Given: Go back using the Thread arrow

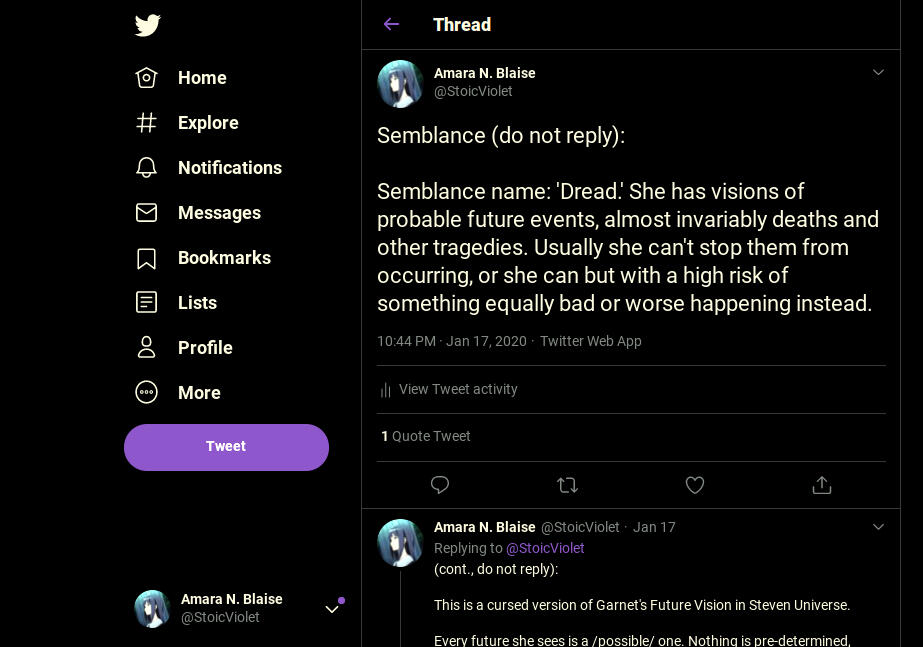Looking at the screenshot, I should click(x=391, y=25).
